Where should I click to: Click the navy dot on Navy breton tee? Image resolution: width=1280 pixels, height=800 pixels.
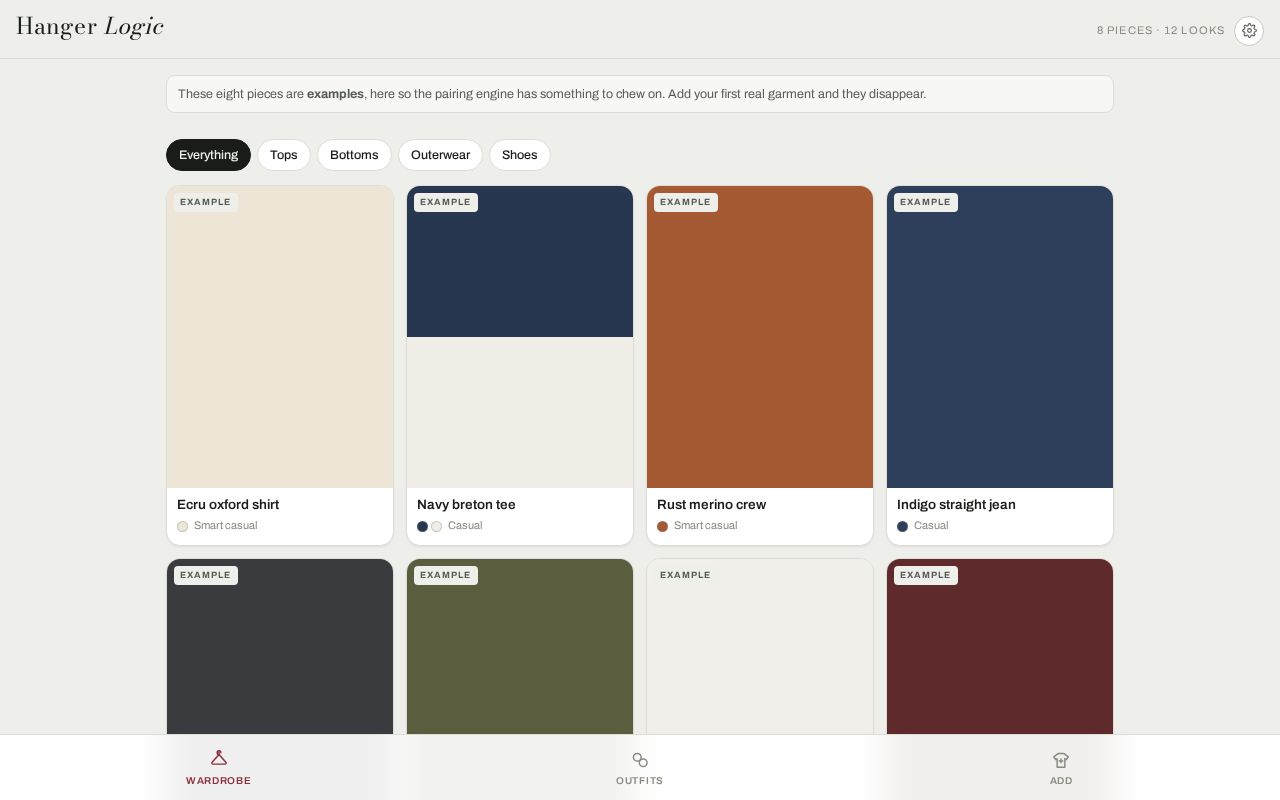[x=422, y=526]
